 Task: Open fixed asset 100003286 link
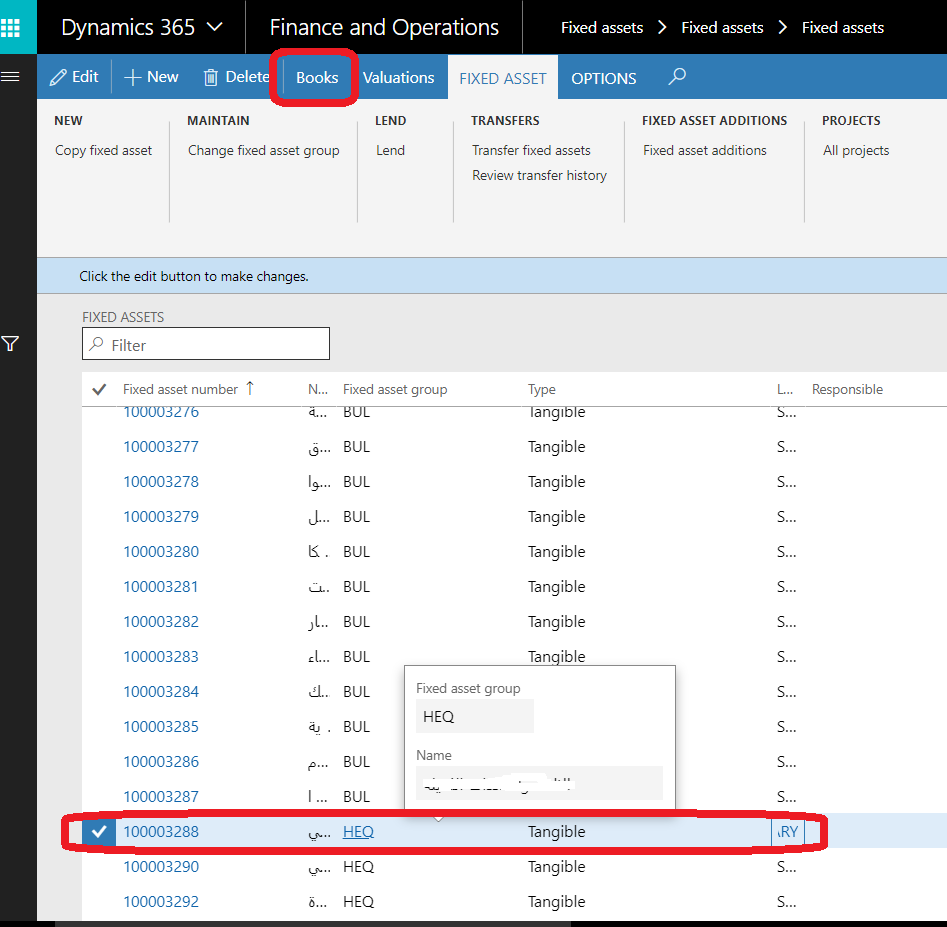pyautogui.click(x=161, y=762)
